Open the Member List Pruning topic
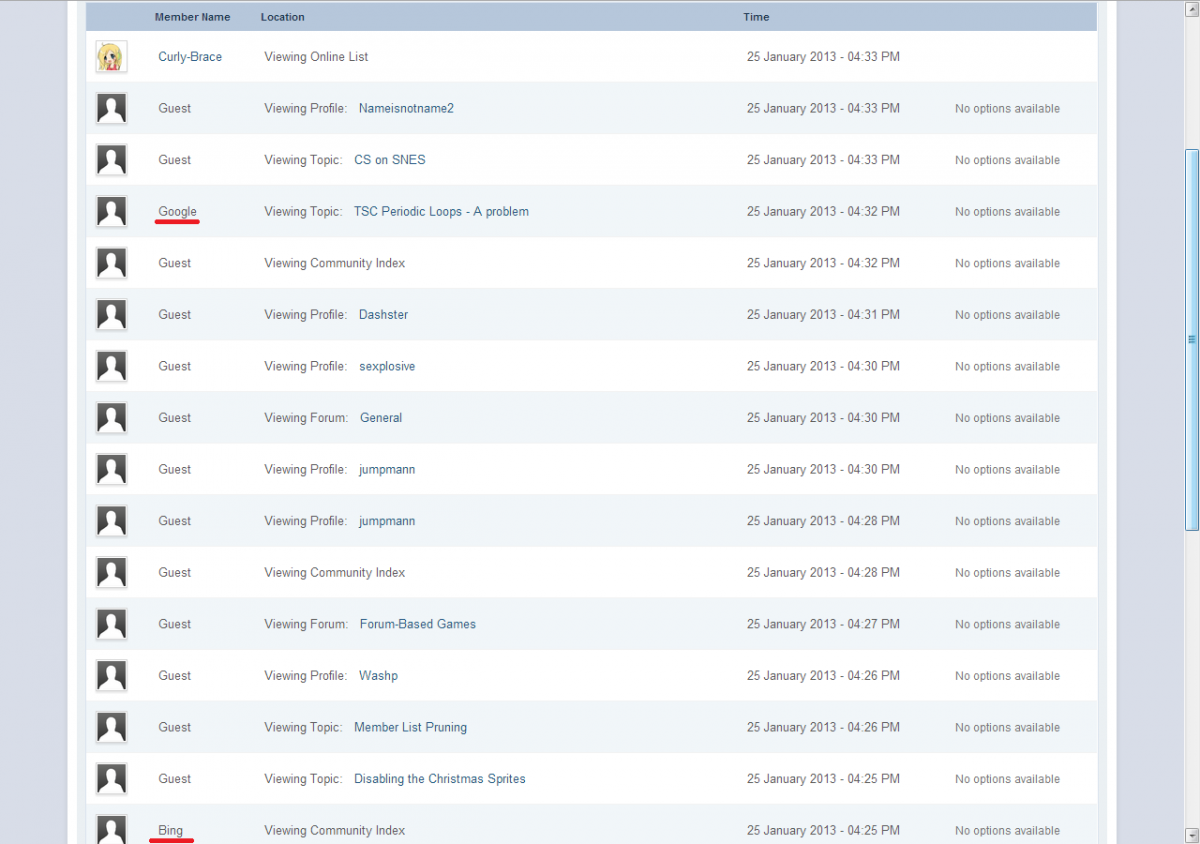This screenshot has height=844, width=1200. tap(410, 727)
